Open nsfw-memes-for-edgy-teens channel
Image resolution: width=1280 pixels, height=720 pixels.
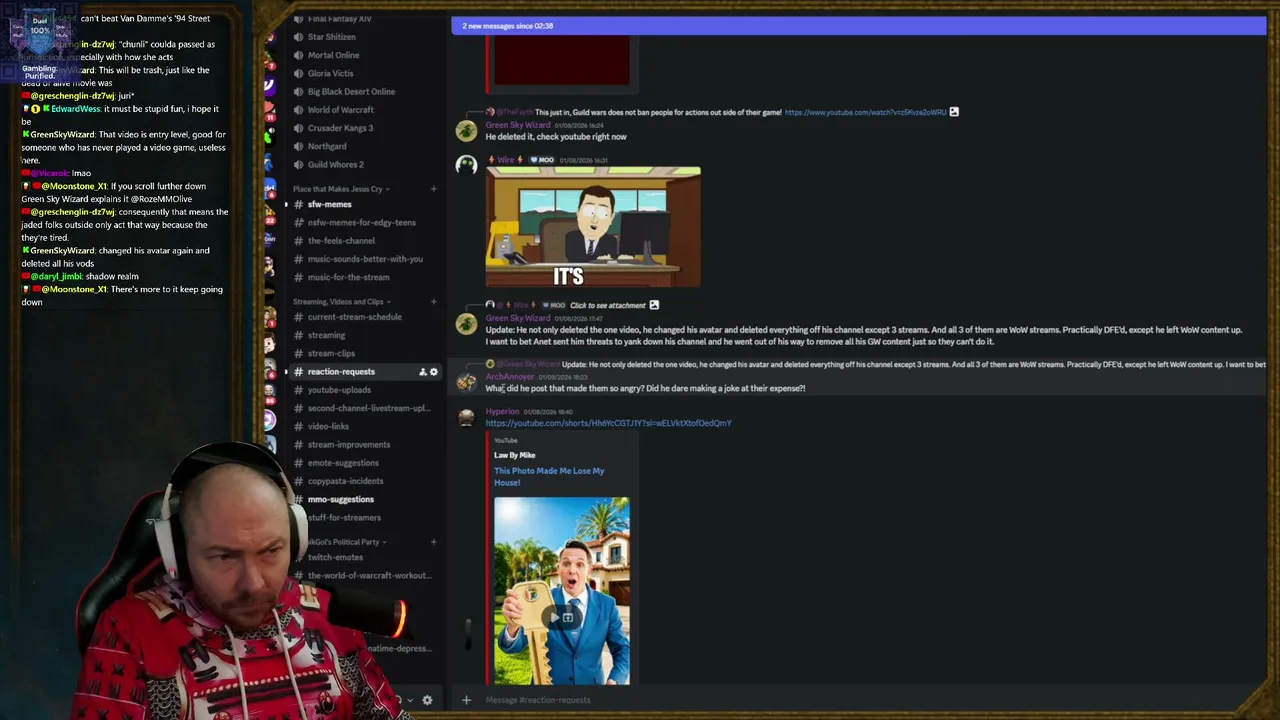click(x=363, y=222)
